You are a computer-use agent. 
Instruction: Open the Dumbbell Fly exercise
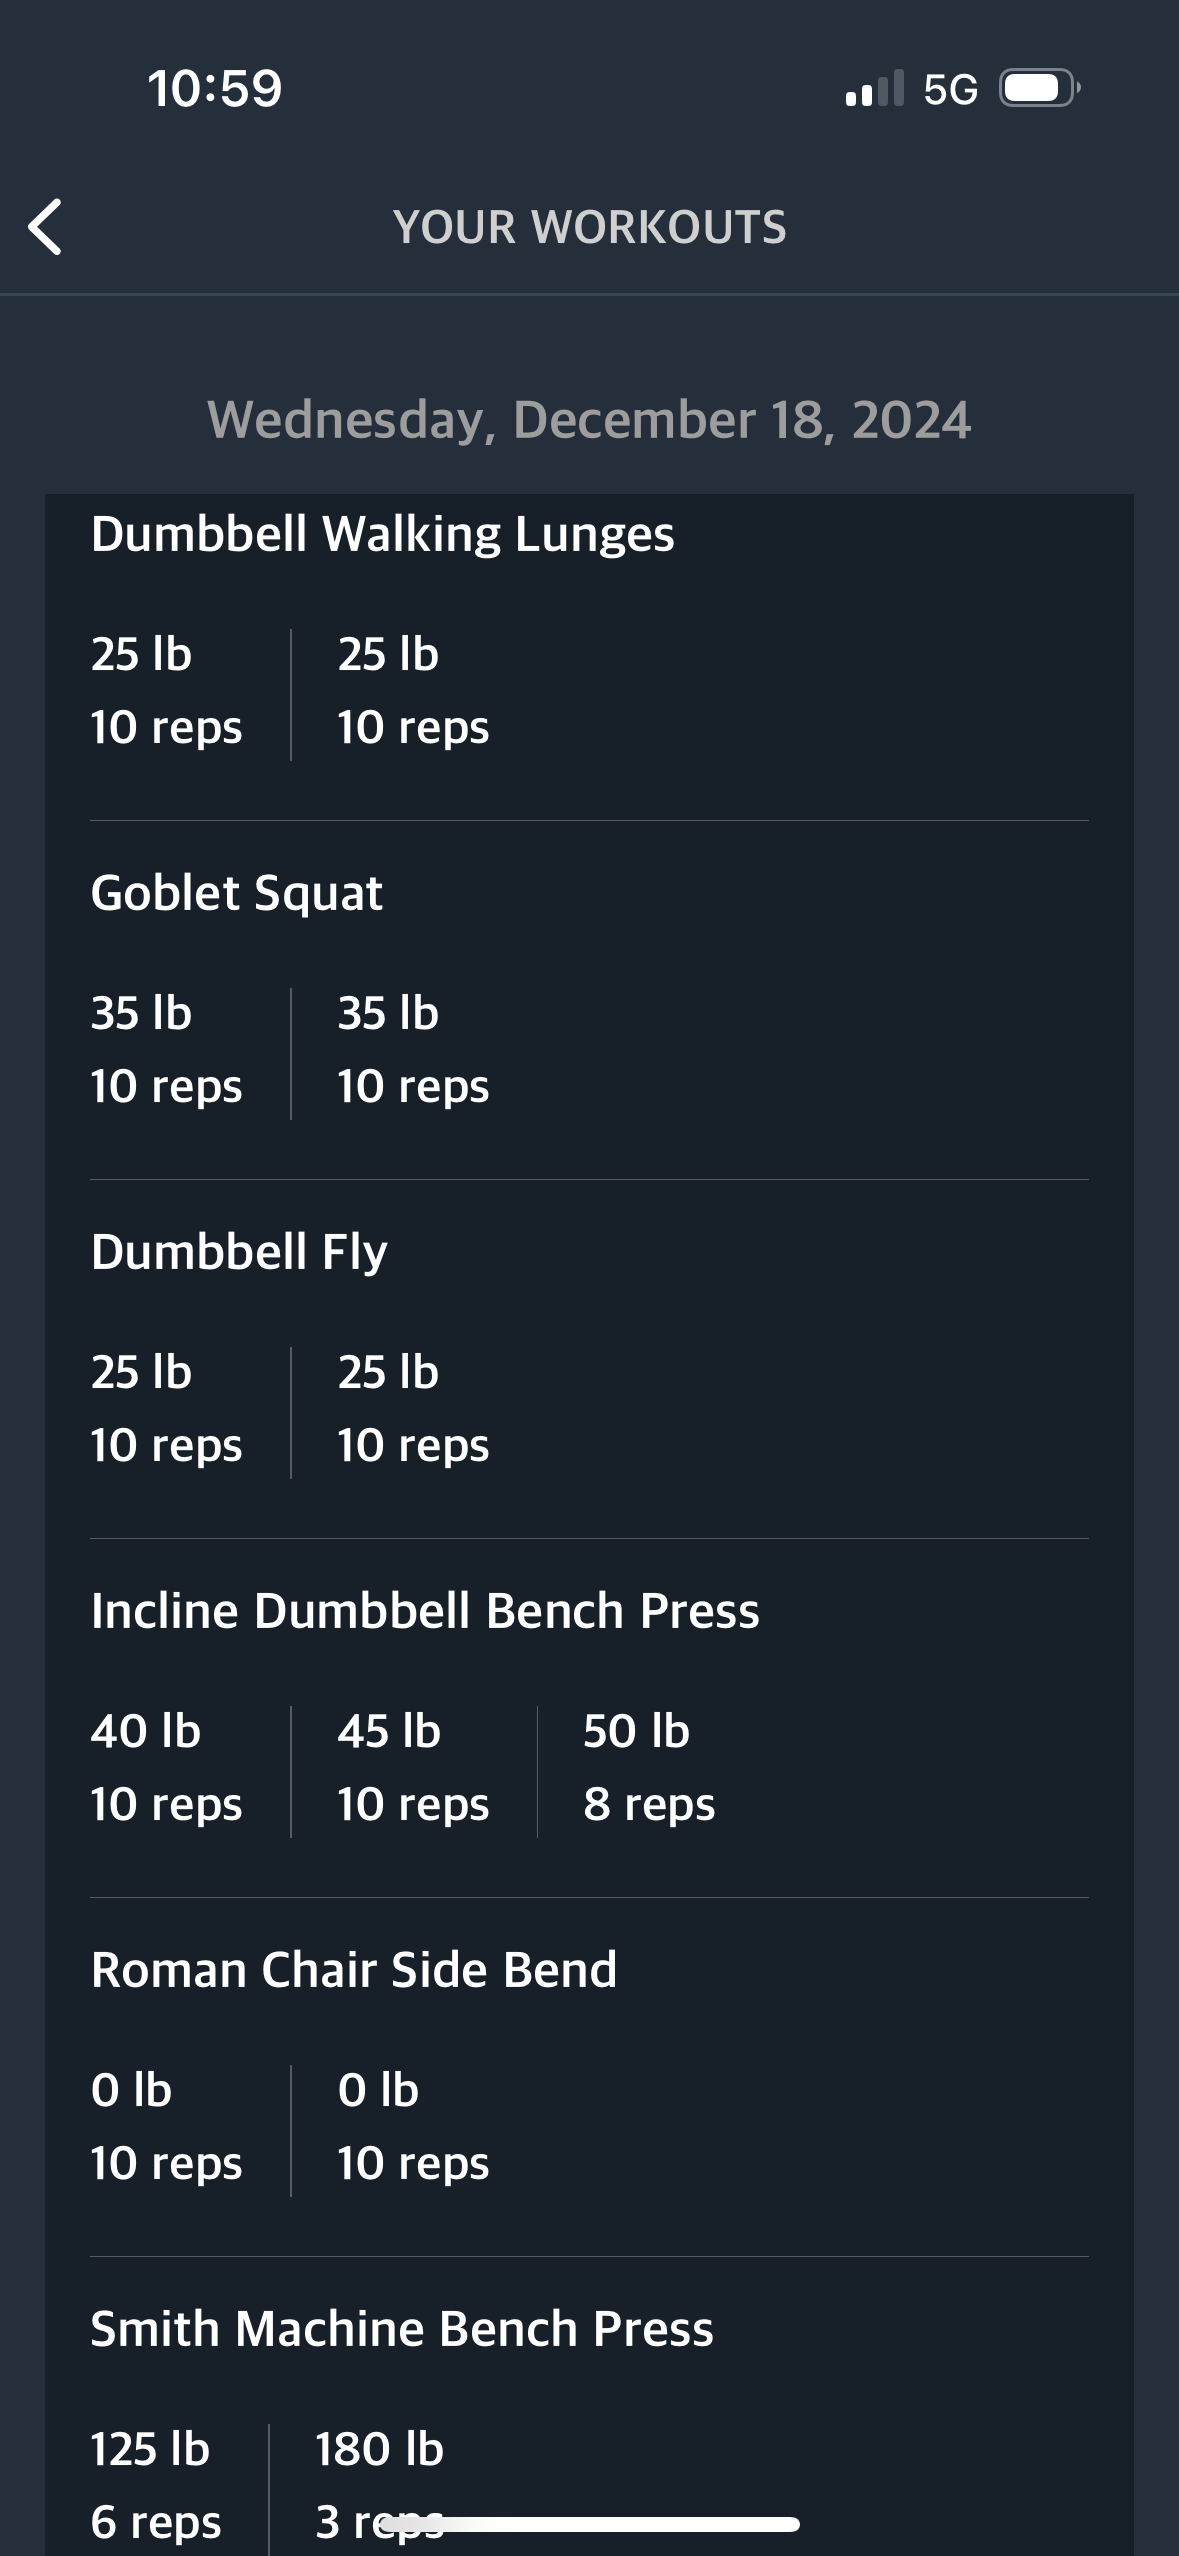(239, 1252)
